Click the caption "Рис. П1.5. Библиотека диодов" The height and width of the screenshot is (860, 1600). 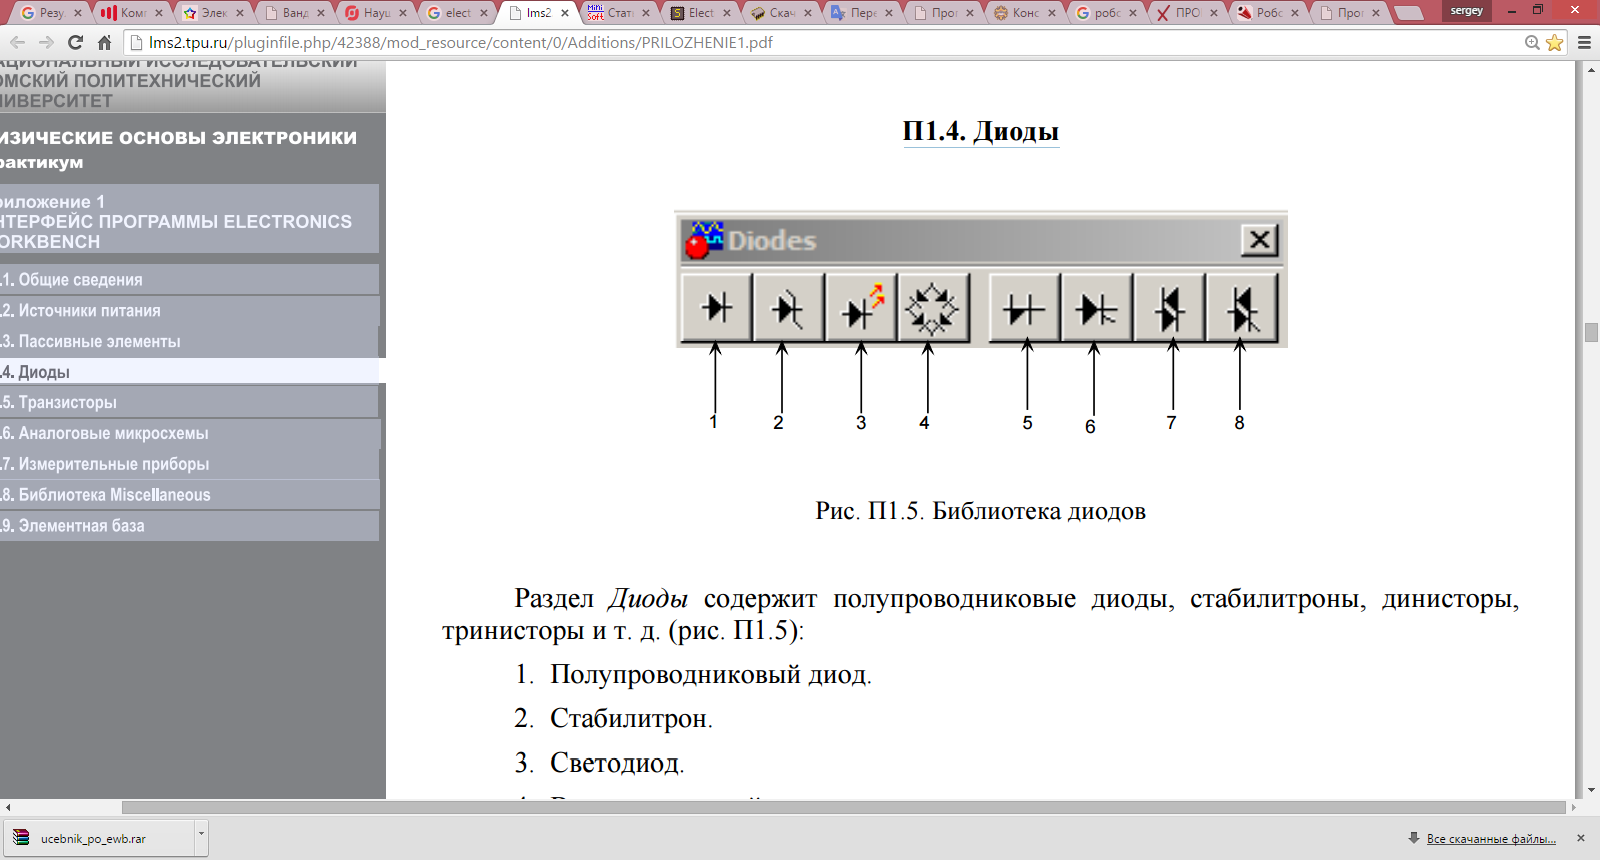[980, 511]
